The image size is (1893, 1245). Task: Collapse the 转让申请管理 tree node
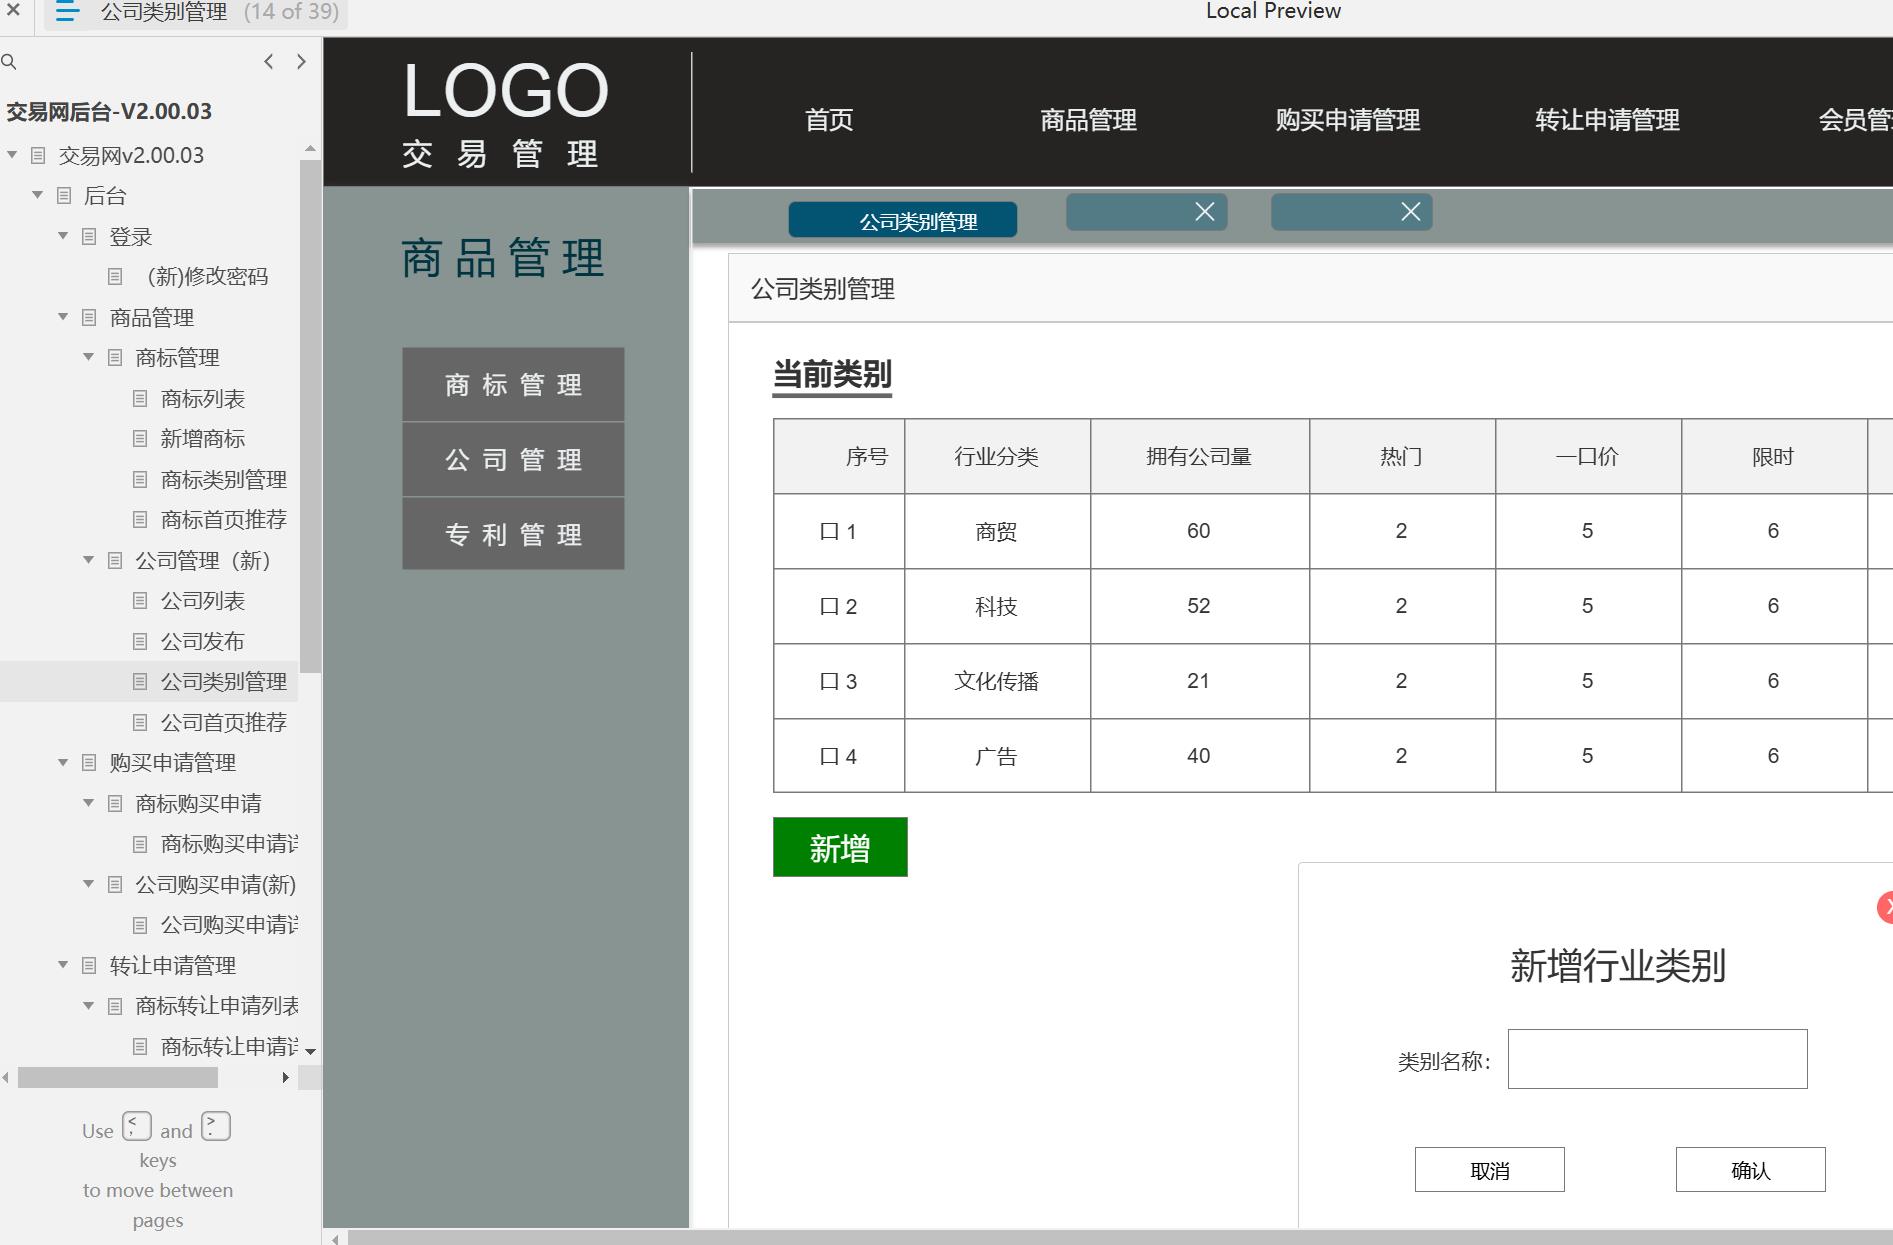point(63,965)
